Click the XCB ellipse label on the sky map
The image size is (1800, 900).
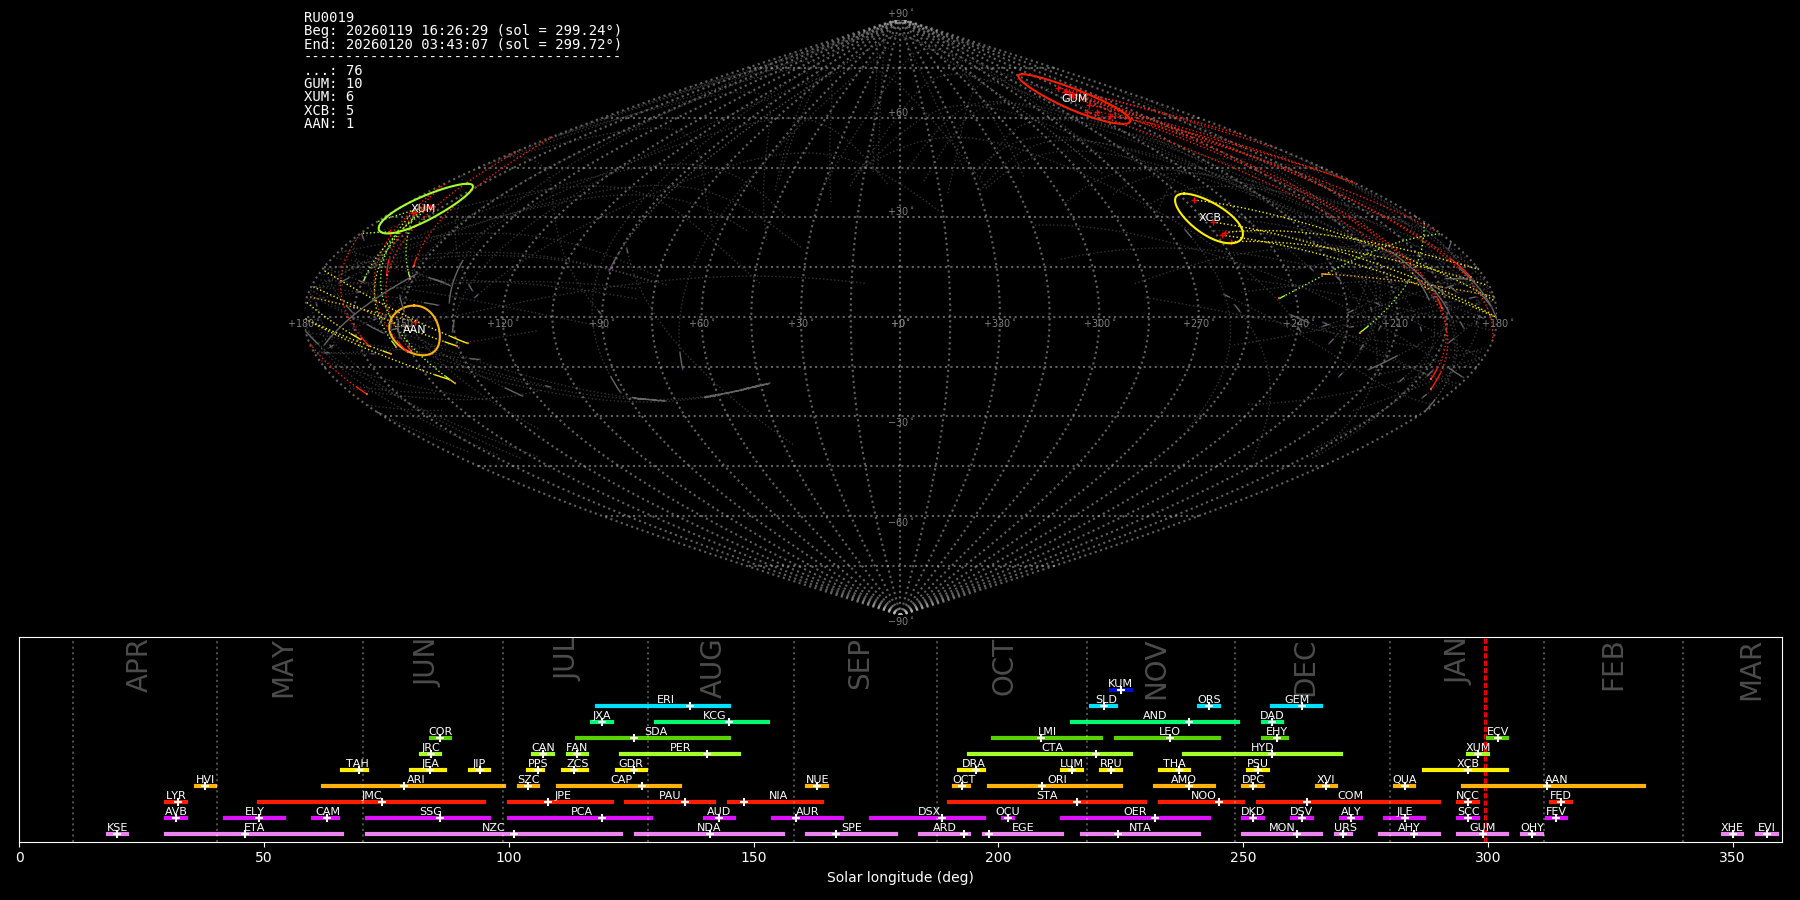1210,218
